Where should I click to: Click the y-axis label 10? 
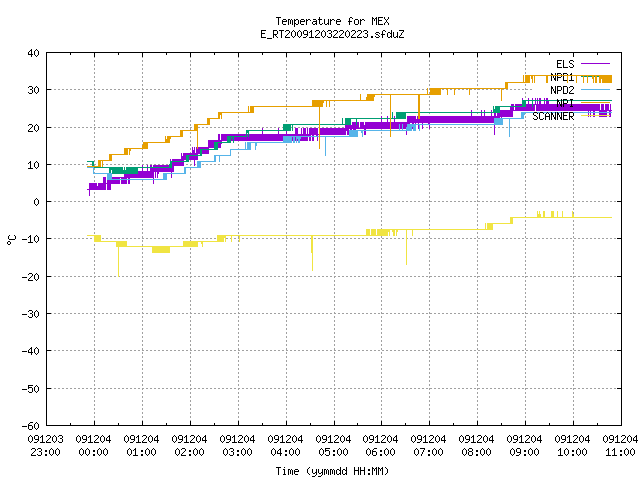click(x=33, y=165)
